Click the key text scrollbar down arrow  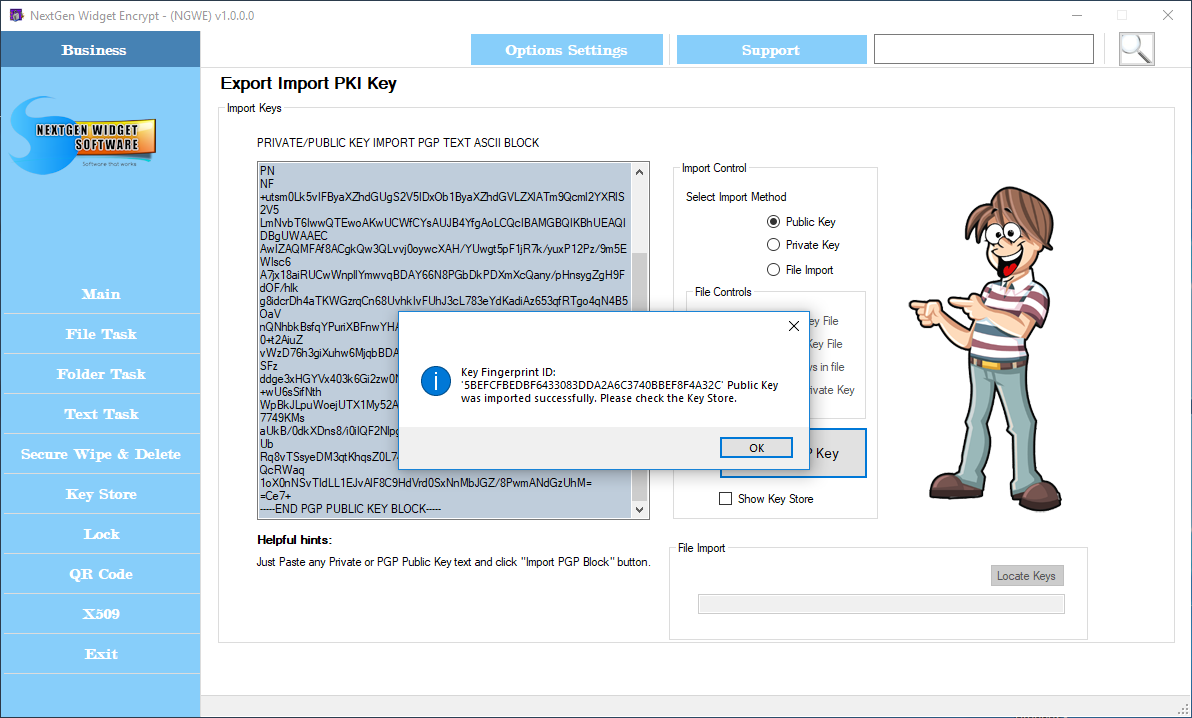pyautogui.click(x=639, y=510)
